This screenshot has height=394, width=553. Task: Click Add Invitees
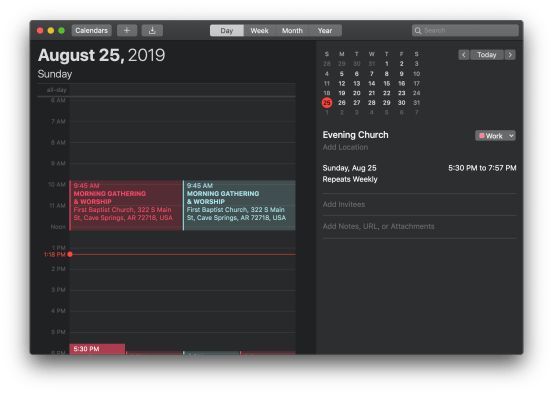344,204
